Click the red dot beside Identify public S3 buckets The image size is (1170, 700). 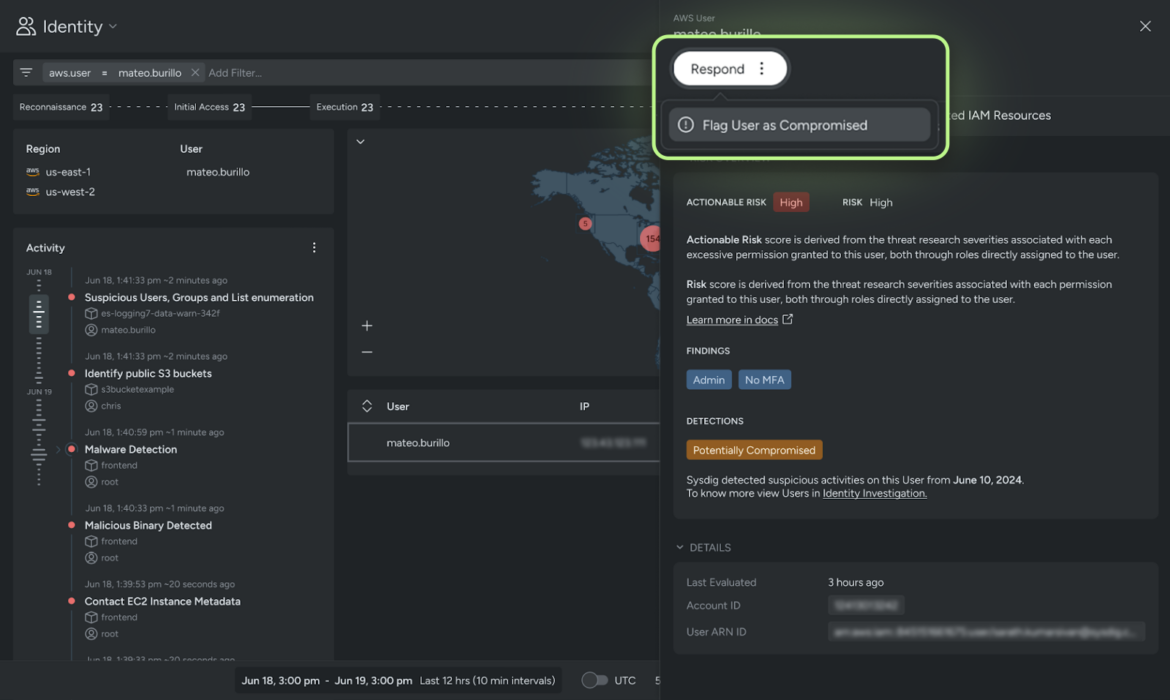(72, 373)
